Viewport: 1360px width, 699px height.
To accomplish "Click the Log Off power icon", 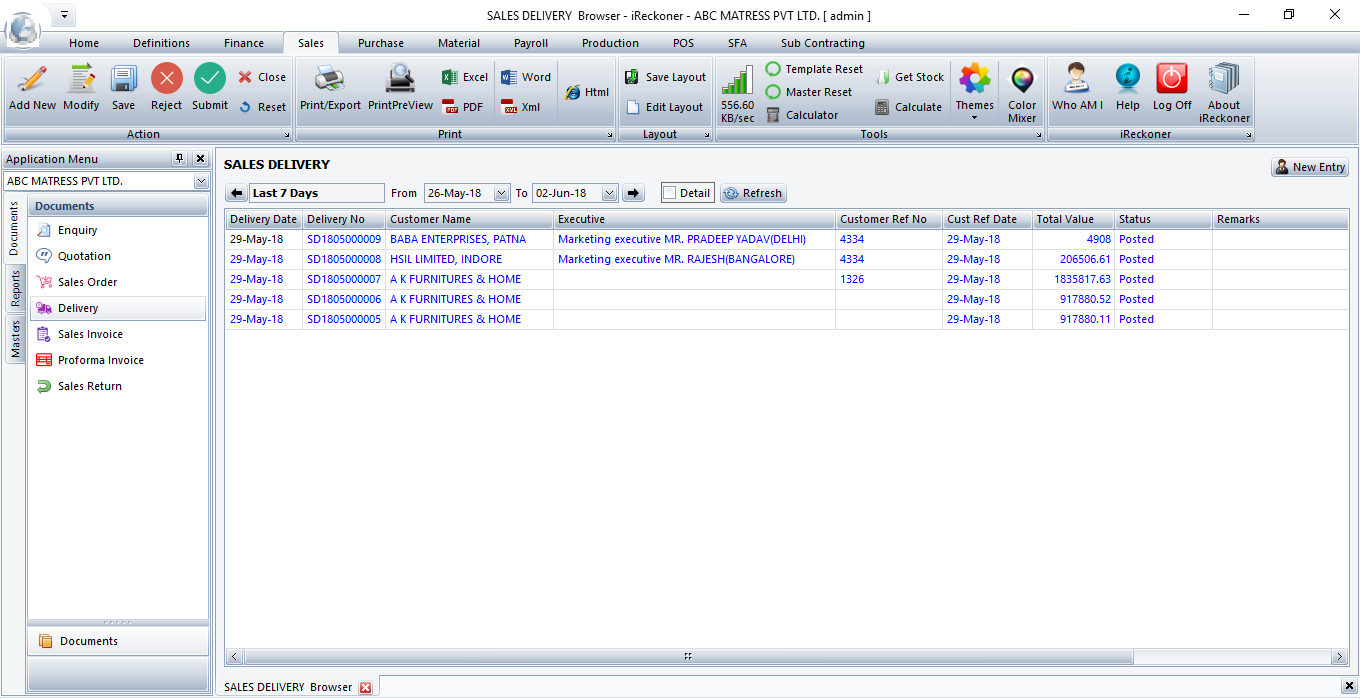I will (x=1171, y=80).
